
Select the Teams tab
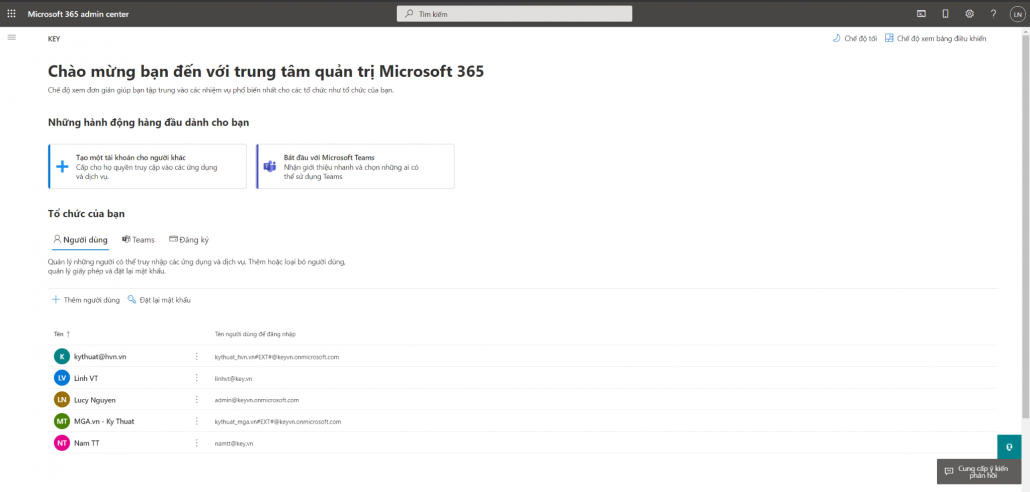pyautogui.click(x=138, y=240)
